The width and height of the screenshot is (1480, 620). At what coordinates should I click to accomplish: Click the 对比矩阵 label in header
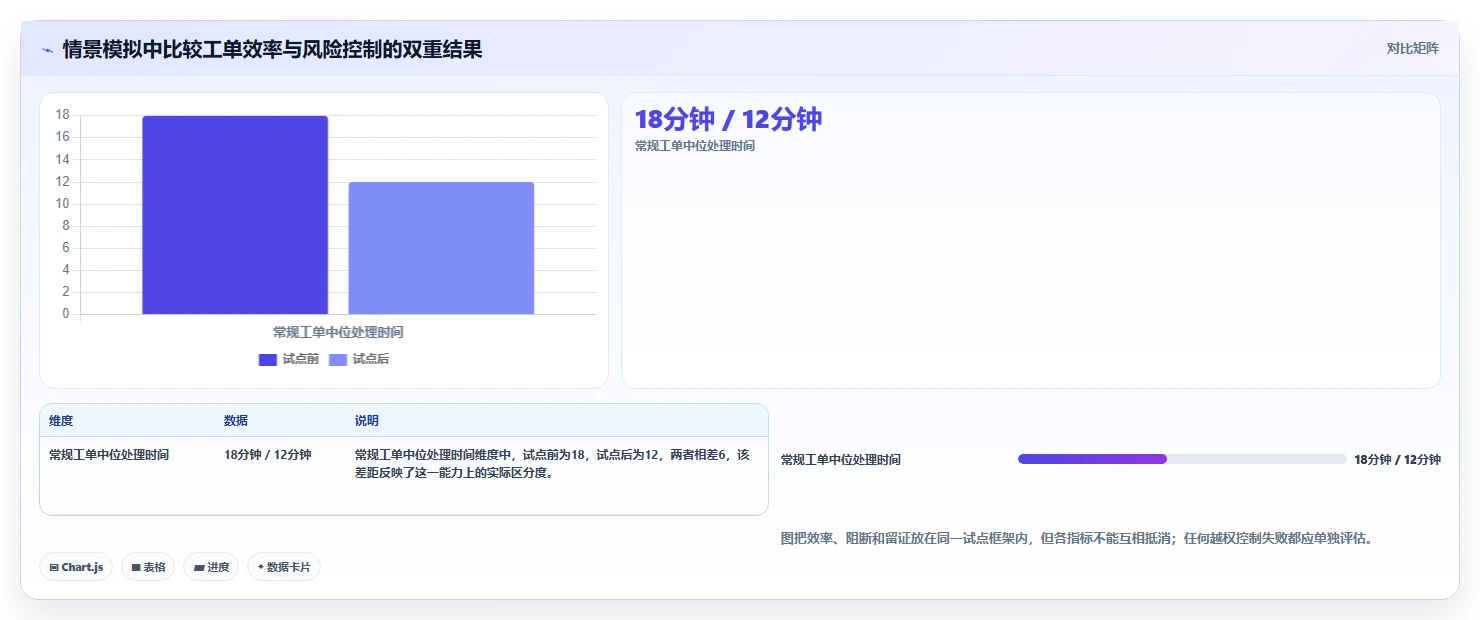tap(1413, 48)
